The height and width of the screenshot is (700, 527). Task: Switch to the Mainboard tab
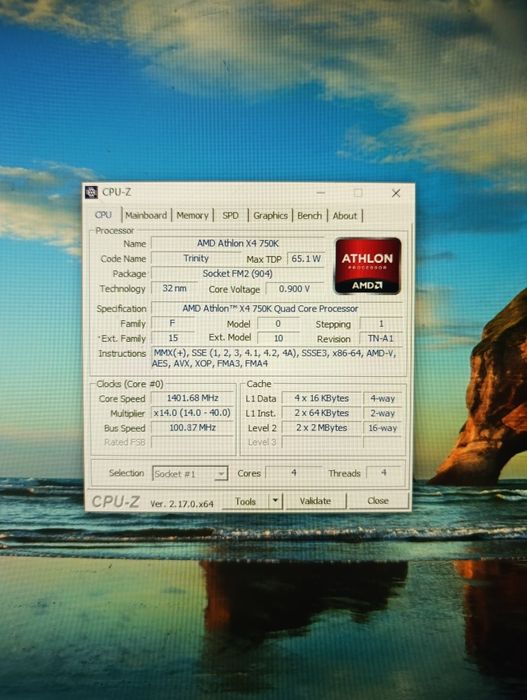(146, 215)
